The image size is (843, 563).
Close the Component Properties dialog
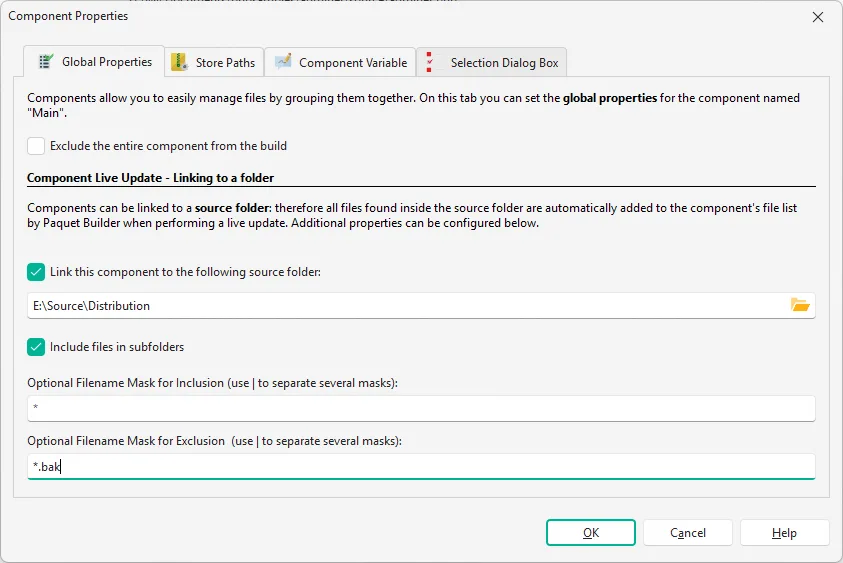[817, 17]
